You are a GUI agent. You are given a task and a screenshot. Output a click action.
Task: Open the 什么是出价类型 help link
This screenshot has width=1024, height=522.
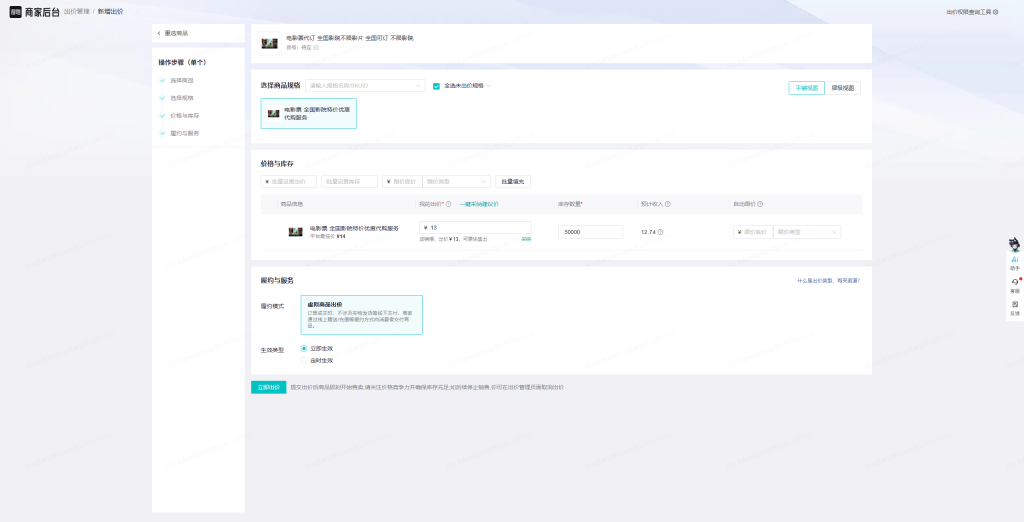828,280
